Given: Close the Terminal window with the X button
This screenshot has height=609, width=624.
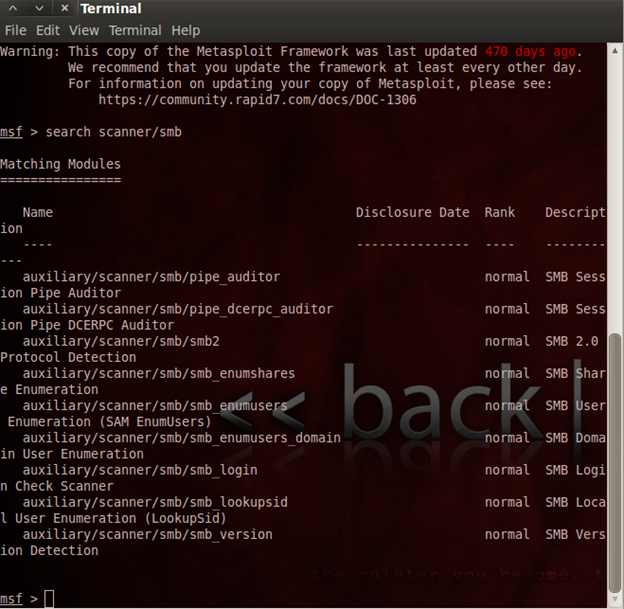Looking at the screenshot, I should pos(63,9).
